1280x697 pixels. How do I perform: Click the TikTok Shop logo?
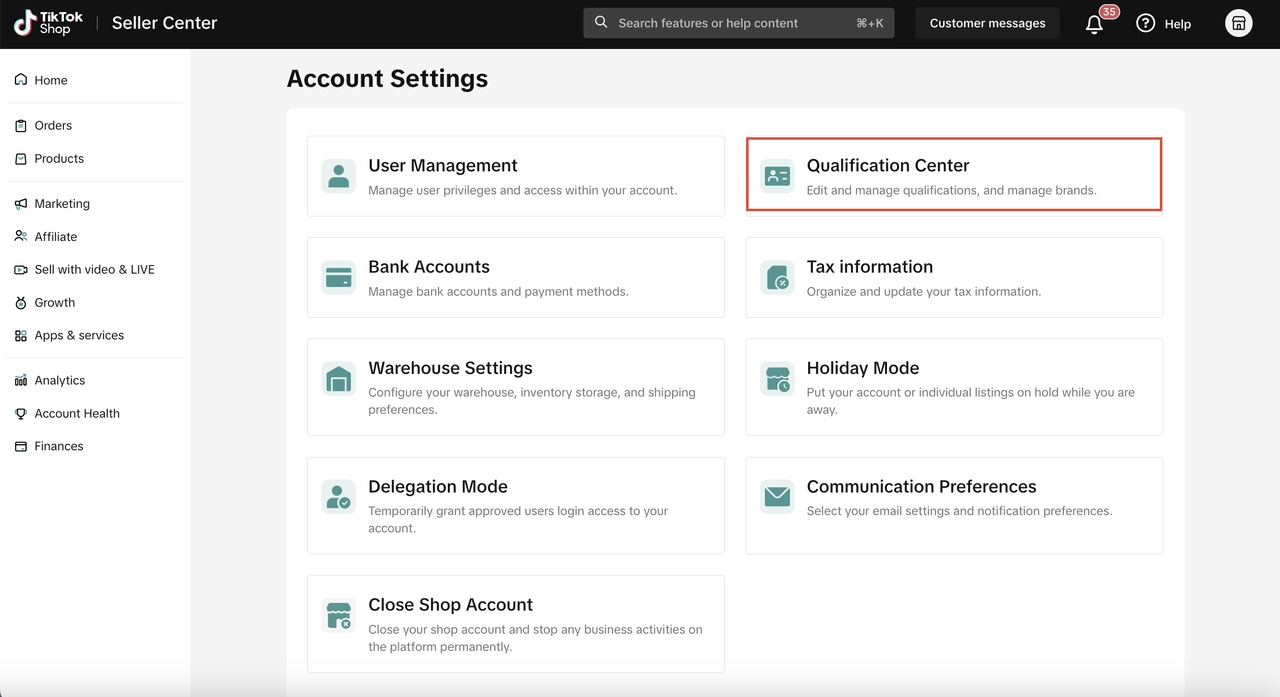pyautogui.click(x=48, y=23)
